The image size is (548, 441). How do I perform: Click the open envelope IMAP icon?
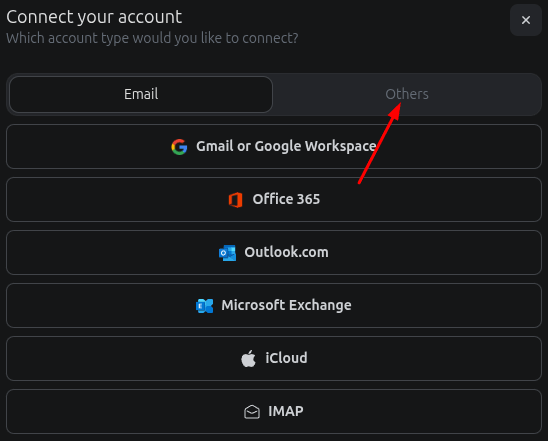252,412
